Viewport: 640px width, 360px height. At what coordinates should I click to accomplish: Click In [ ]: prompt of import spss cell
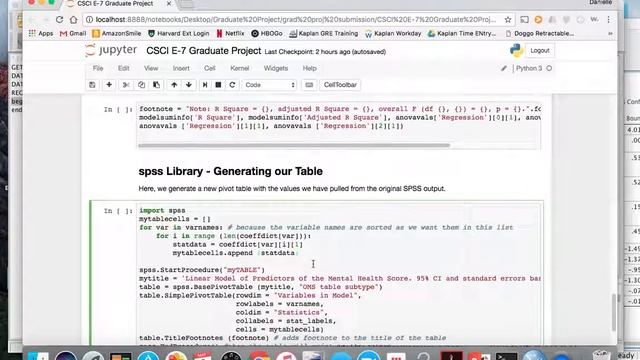[118, 211]
